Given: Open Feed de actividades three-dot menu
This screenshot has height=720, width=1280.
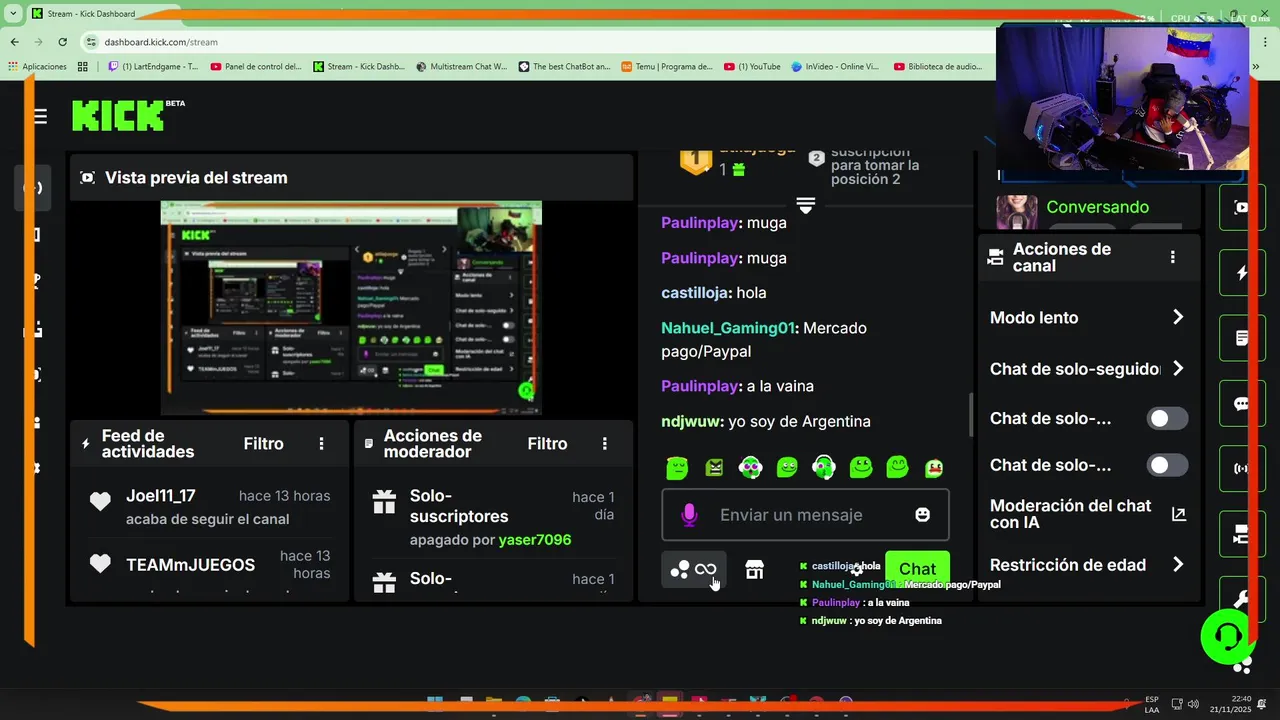Looking at the screenshot, I should (321, 444).
